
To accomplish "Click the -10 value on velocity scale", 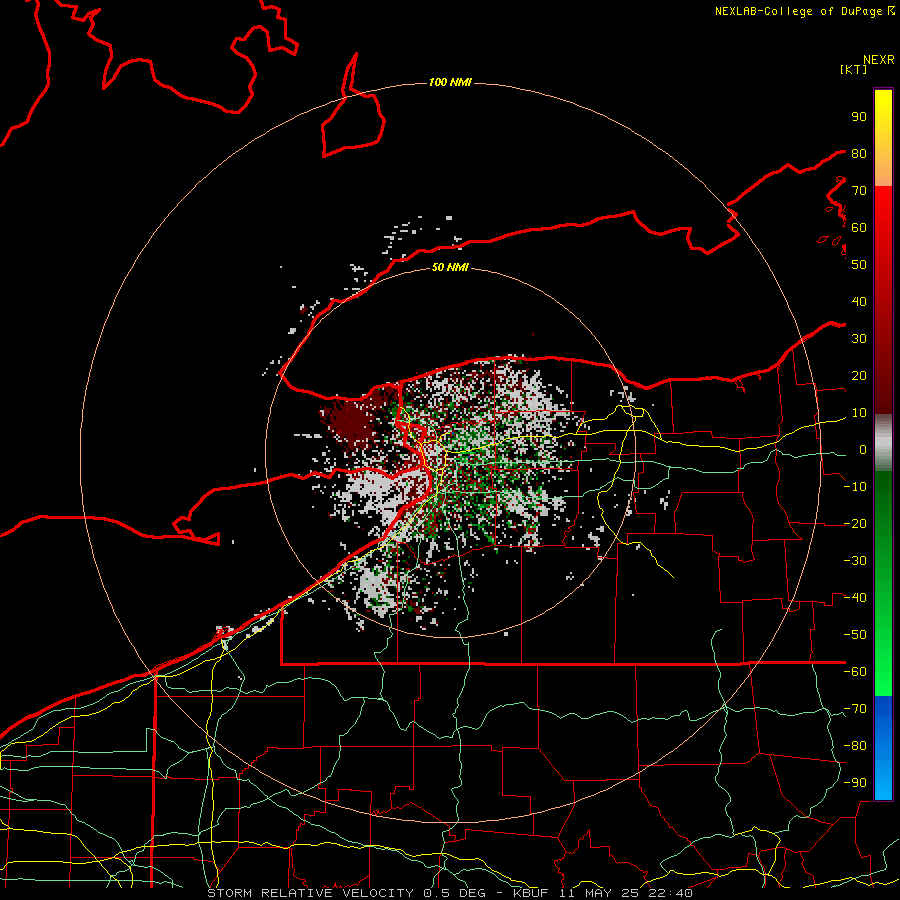I will click(x=855, y=487).
